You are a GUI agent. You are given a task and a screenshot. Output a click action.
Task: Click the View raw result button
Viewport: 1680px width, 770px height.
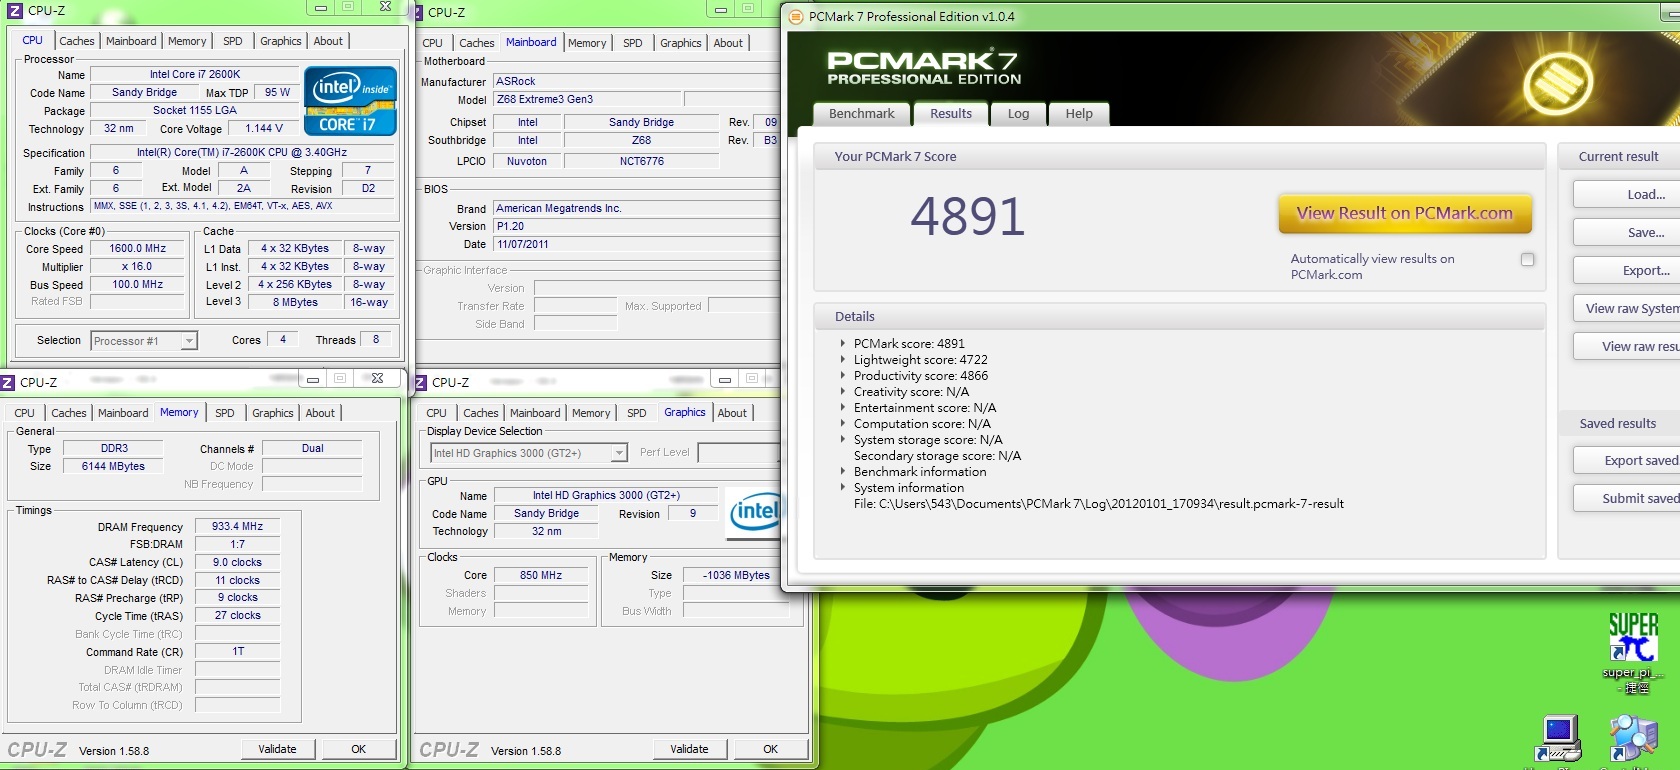coord(1627,346)
